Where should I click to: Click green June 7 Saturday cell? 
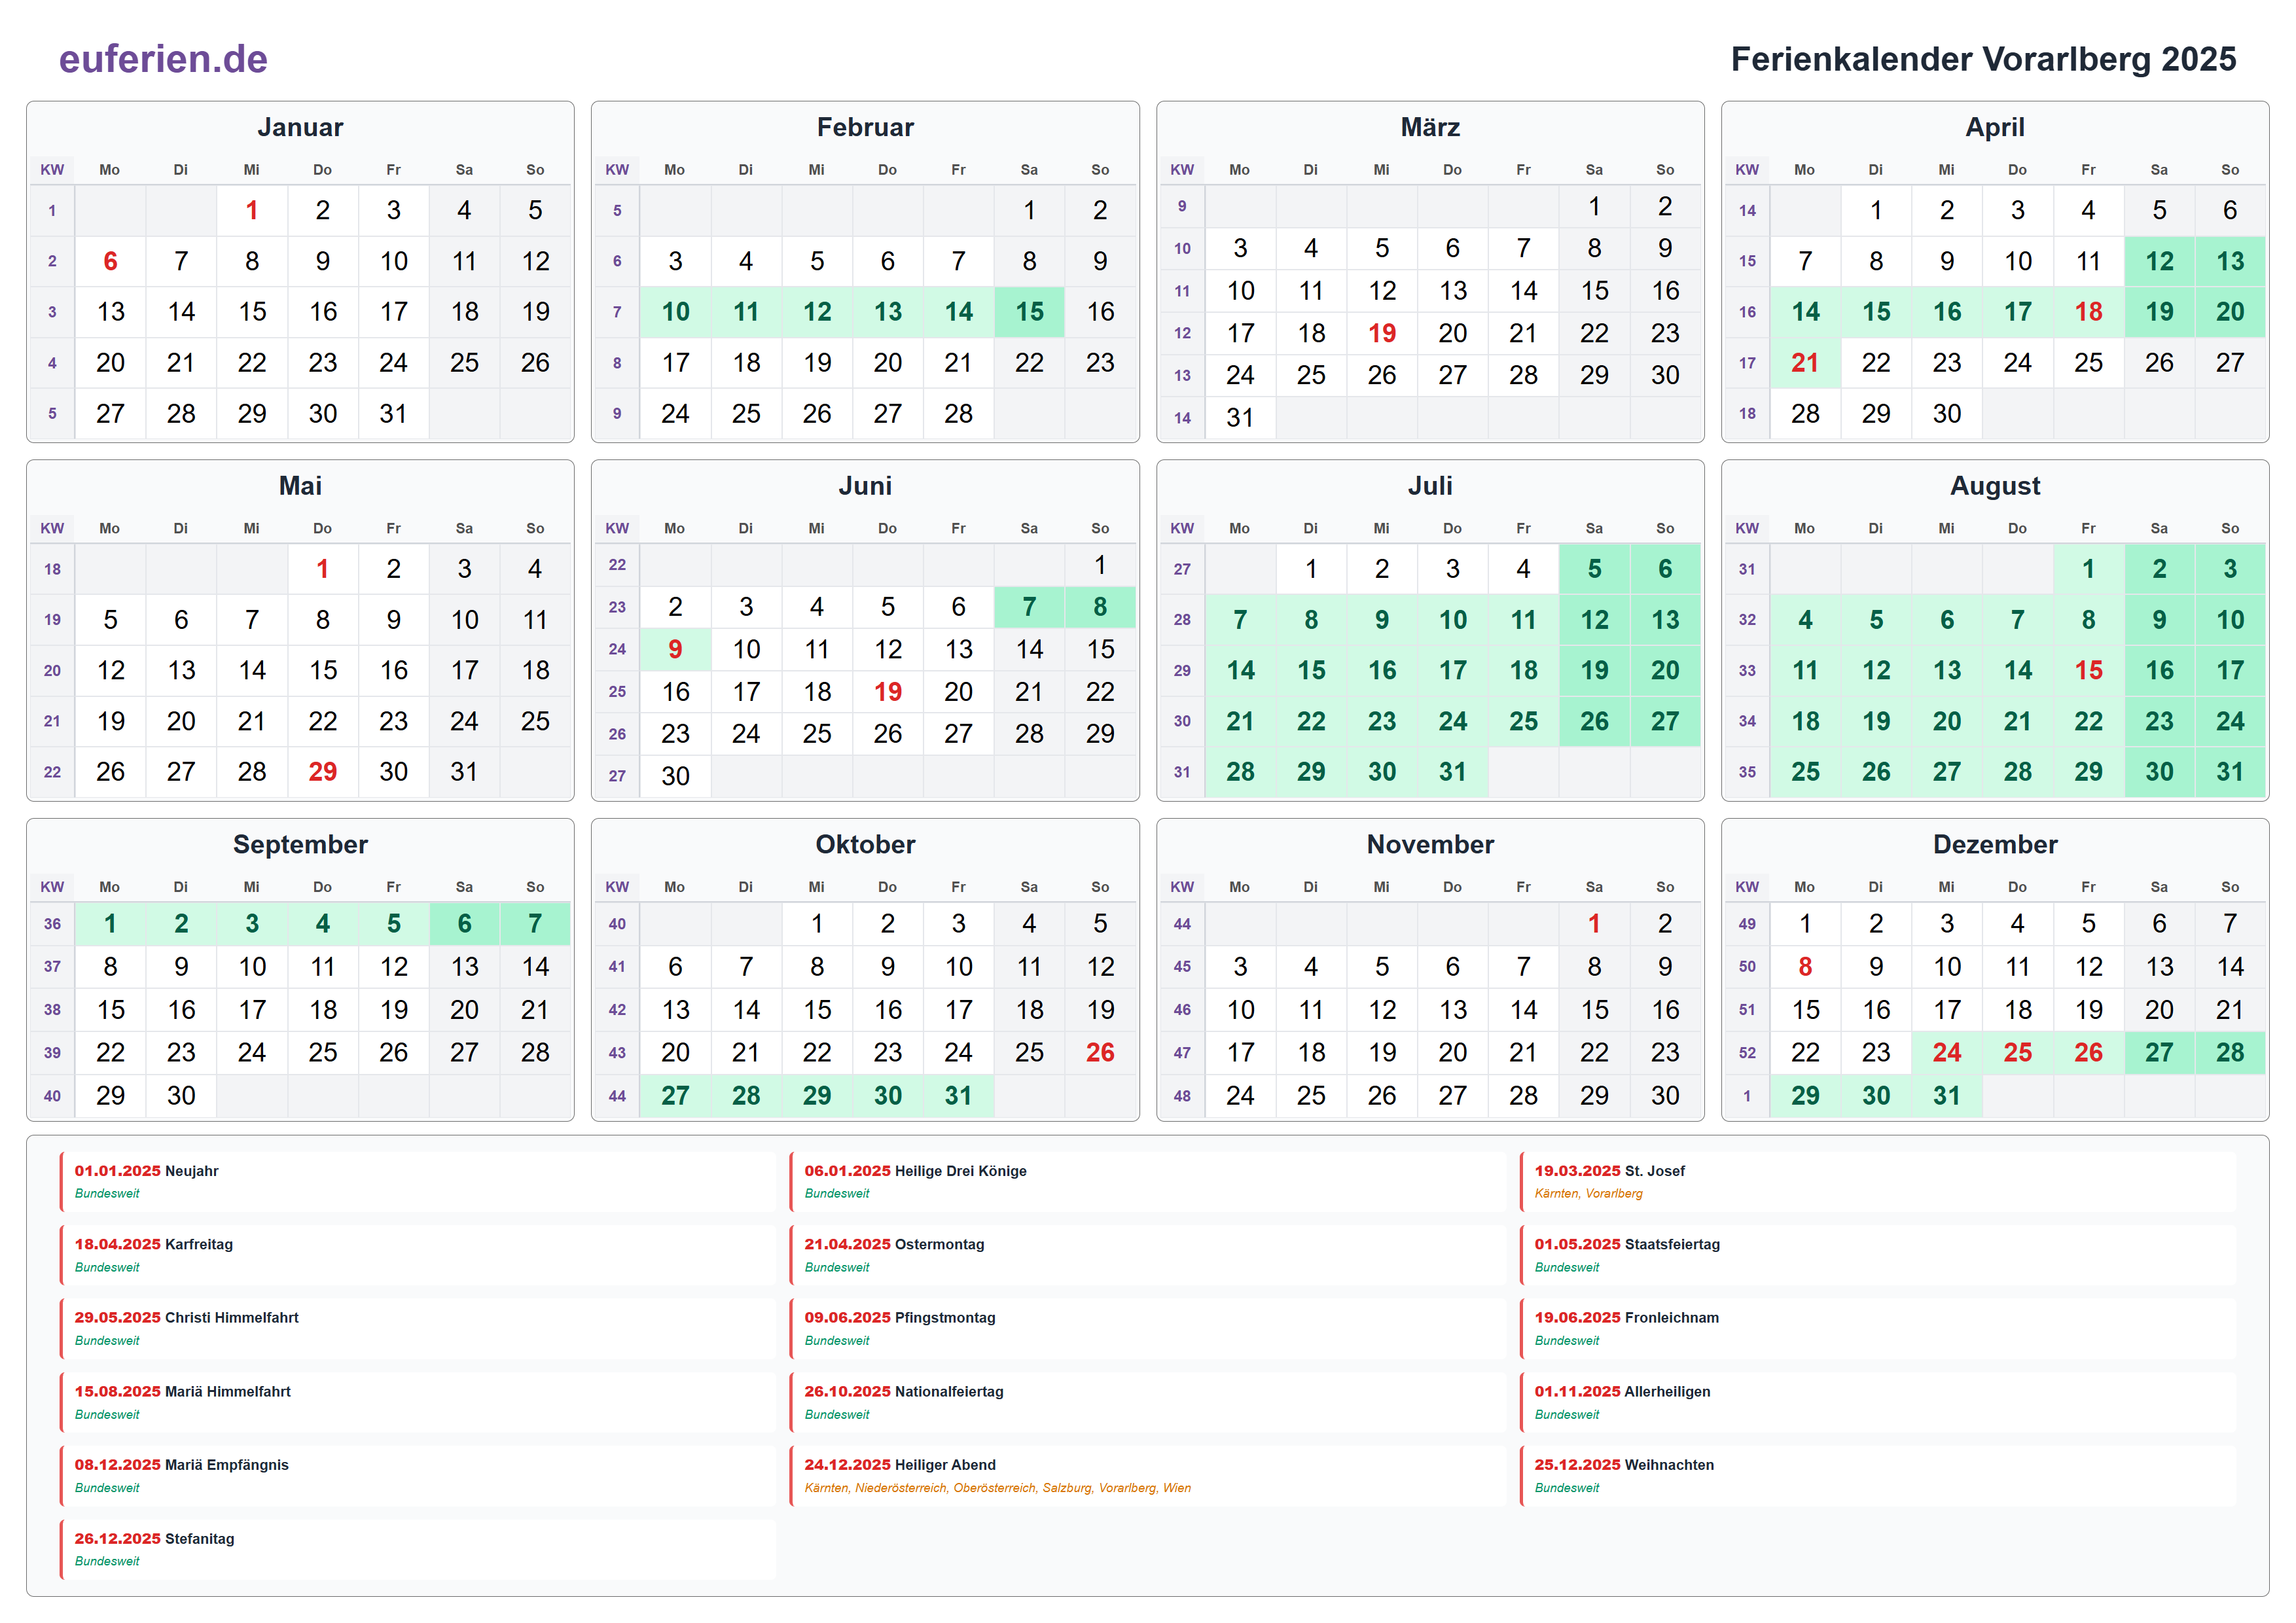pos(1029,607)
